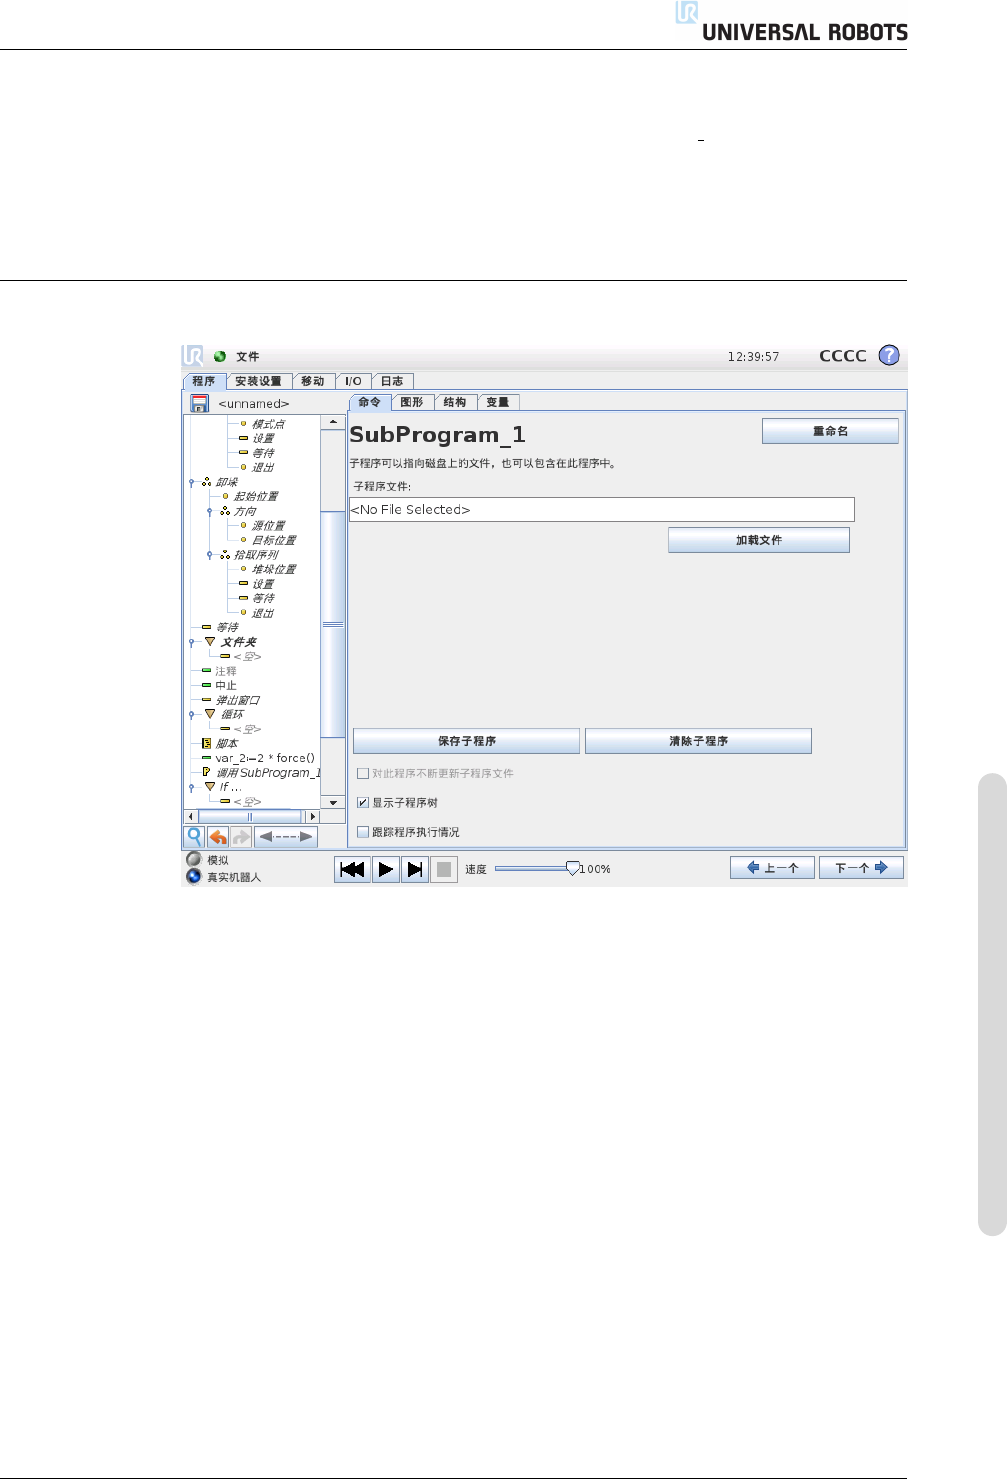Click the yellow circle icon of 起始位置
Viewport: 1007px width, 1479px height.
coord(226,496)
